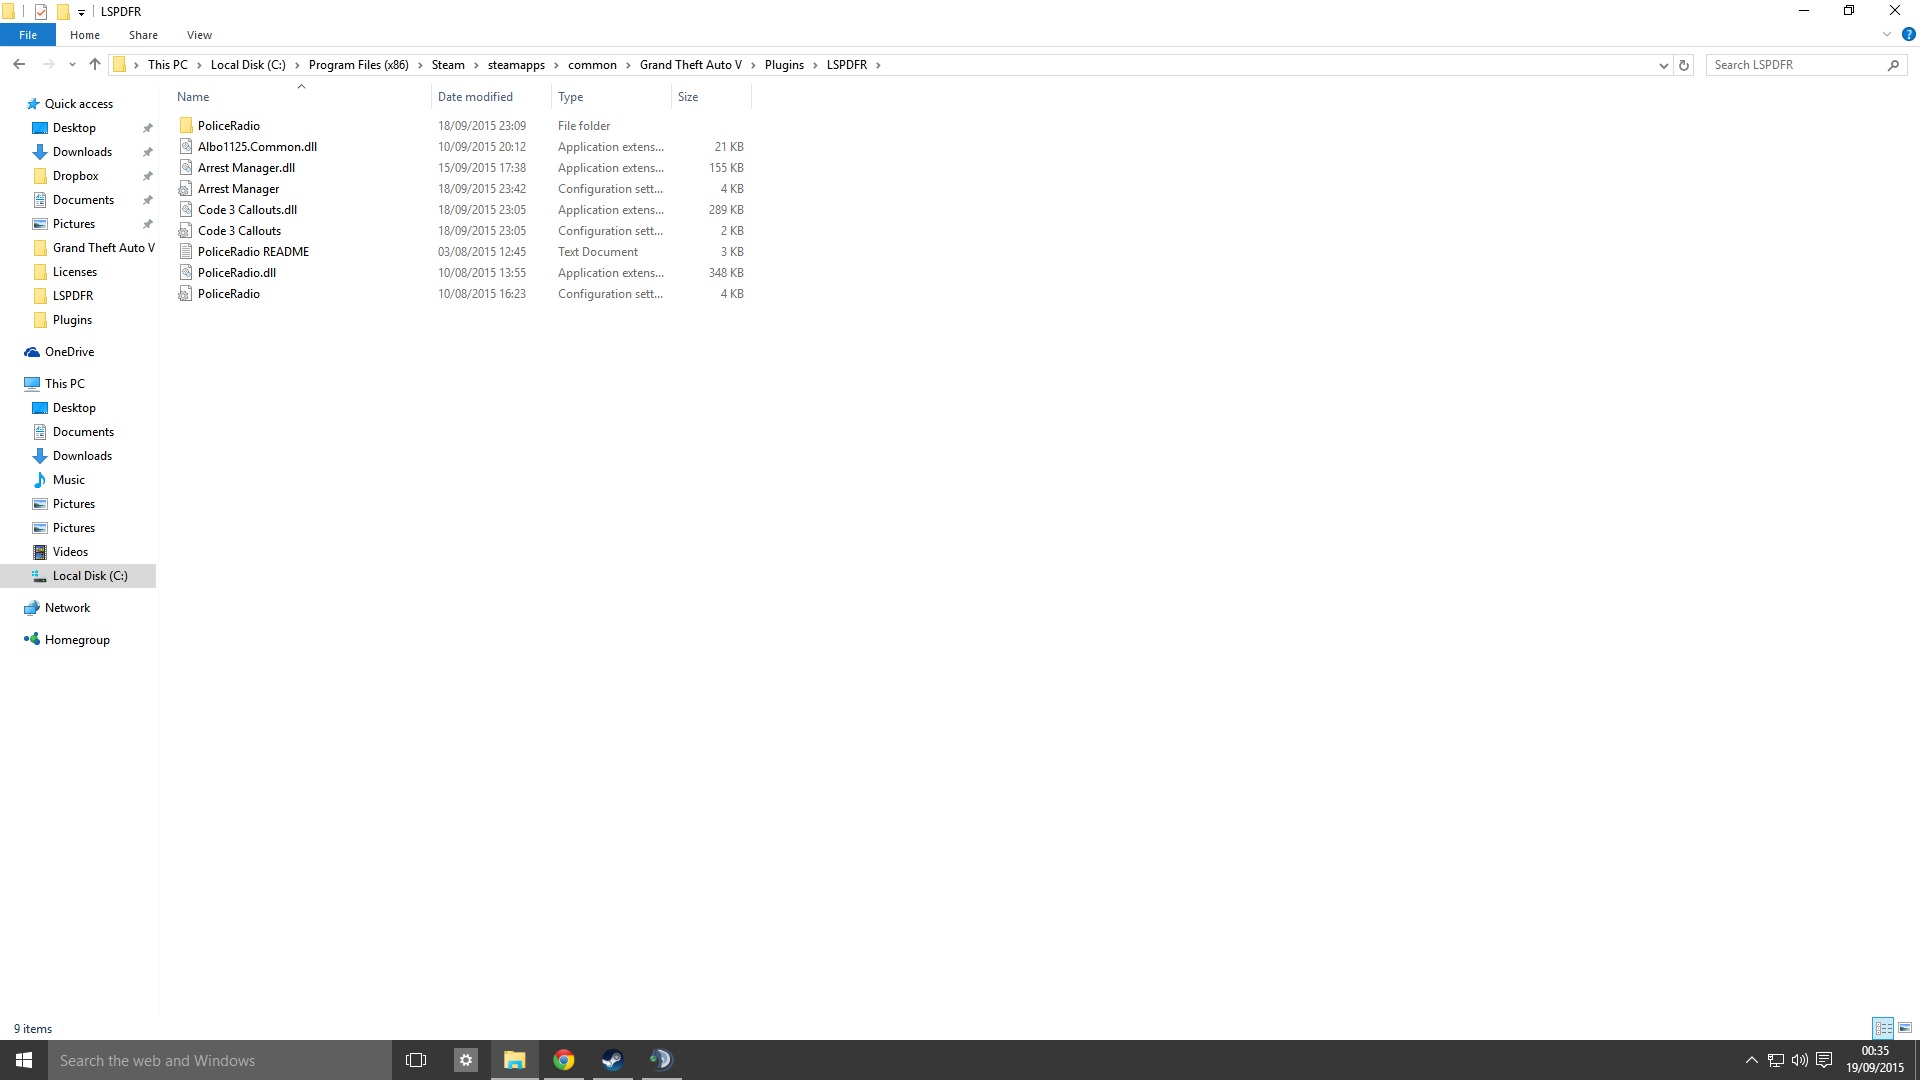1920x1080 pixels.
Task: Click the Back navigation arrow
Action: [19, 65]
